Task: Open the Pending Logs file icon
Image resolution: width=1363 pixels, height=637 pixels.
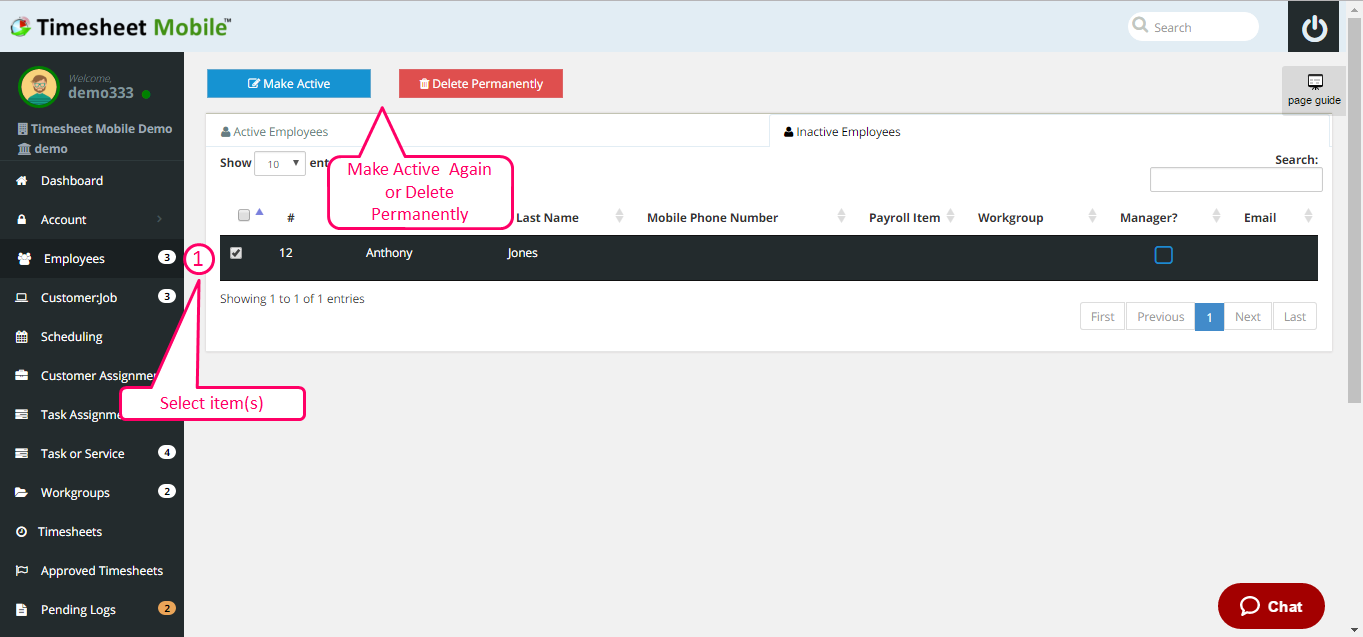Action: click(x=22, y=610)
